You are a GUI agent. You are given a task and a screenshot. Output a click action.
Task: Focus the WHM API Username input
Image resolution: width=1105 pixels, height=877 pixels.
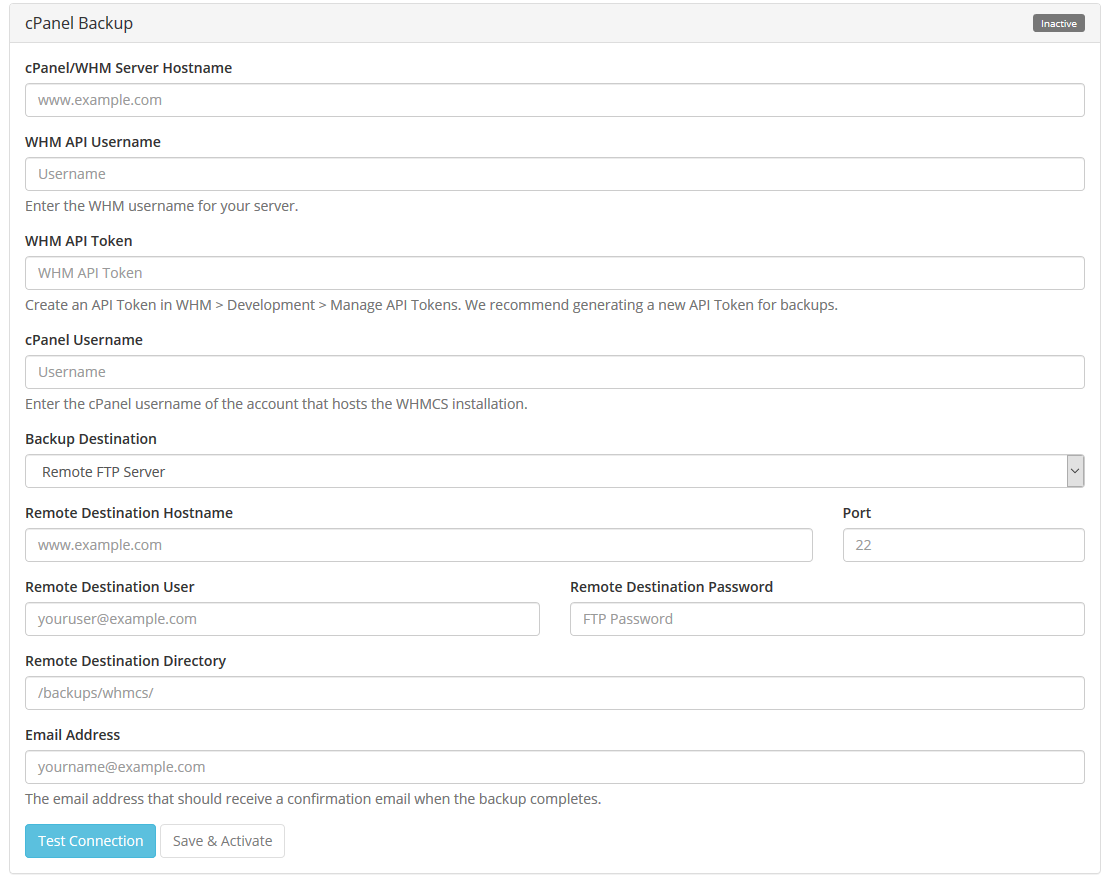coord(555,174)
